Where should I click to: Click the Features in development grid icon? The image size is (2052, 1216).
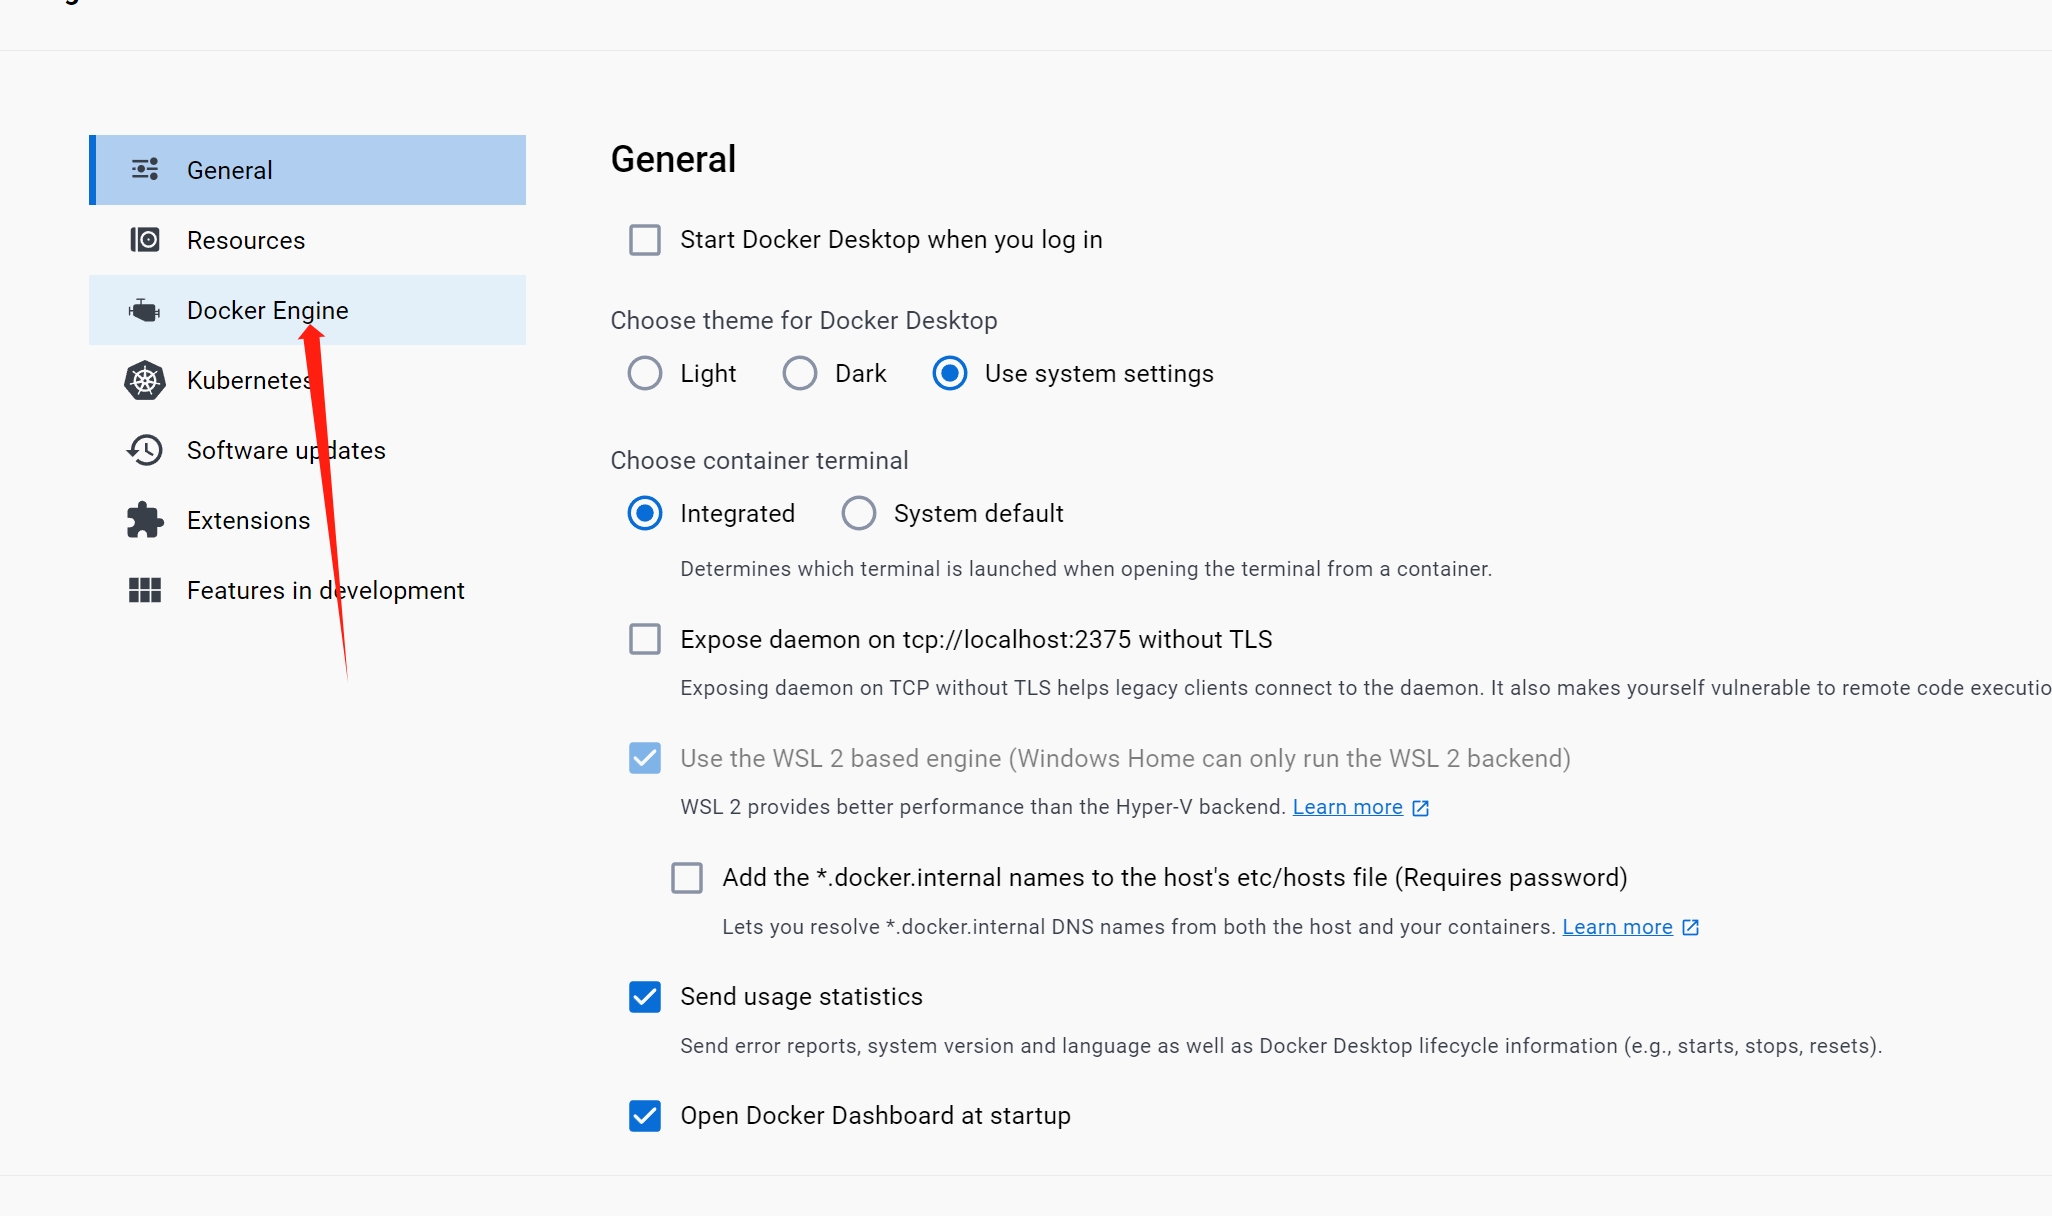(x=145, y=590)
